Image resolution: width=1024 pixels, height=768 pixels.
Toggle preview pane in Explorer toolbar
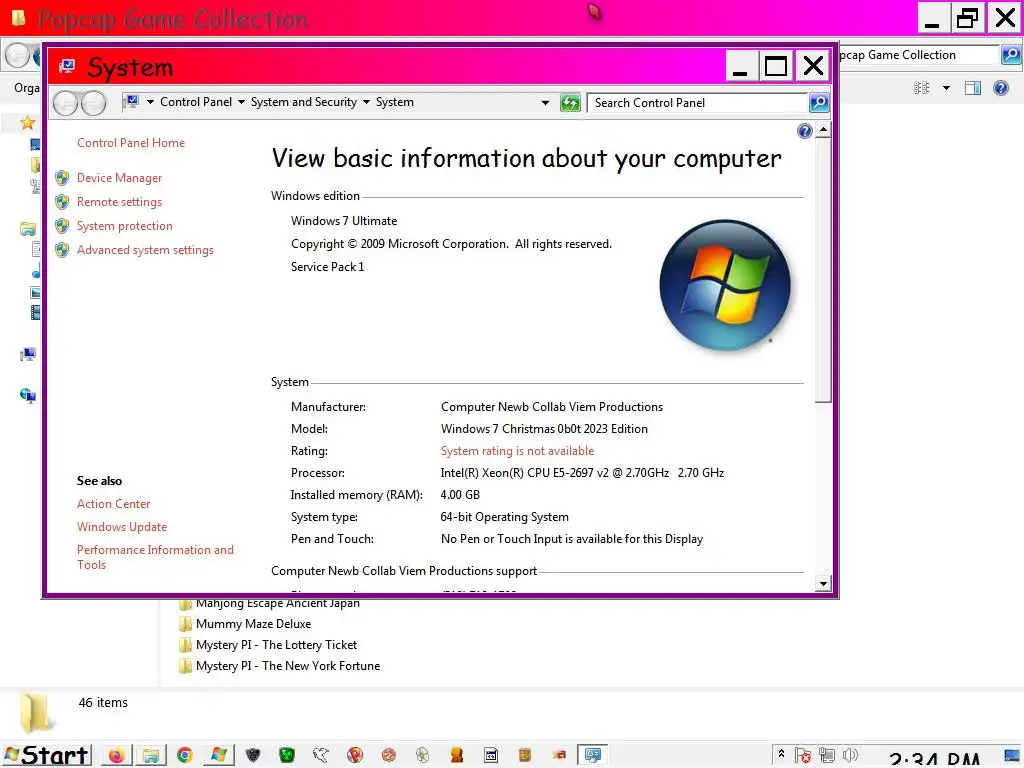972,88
